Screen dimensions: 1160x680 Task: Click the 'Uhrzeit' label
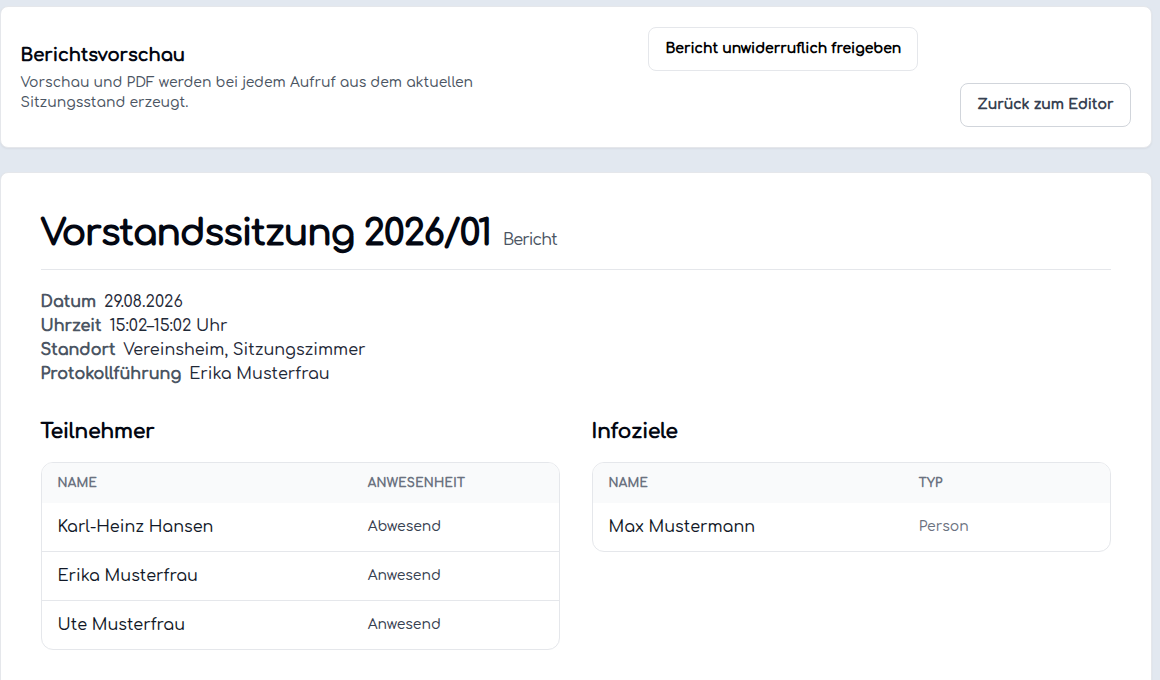pos(71,325)
